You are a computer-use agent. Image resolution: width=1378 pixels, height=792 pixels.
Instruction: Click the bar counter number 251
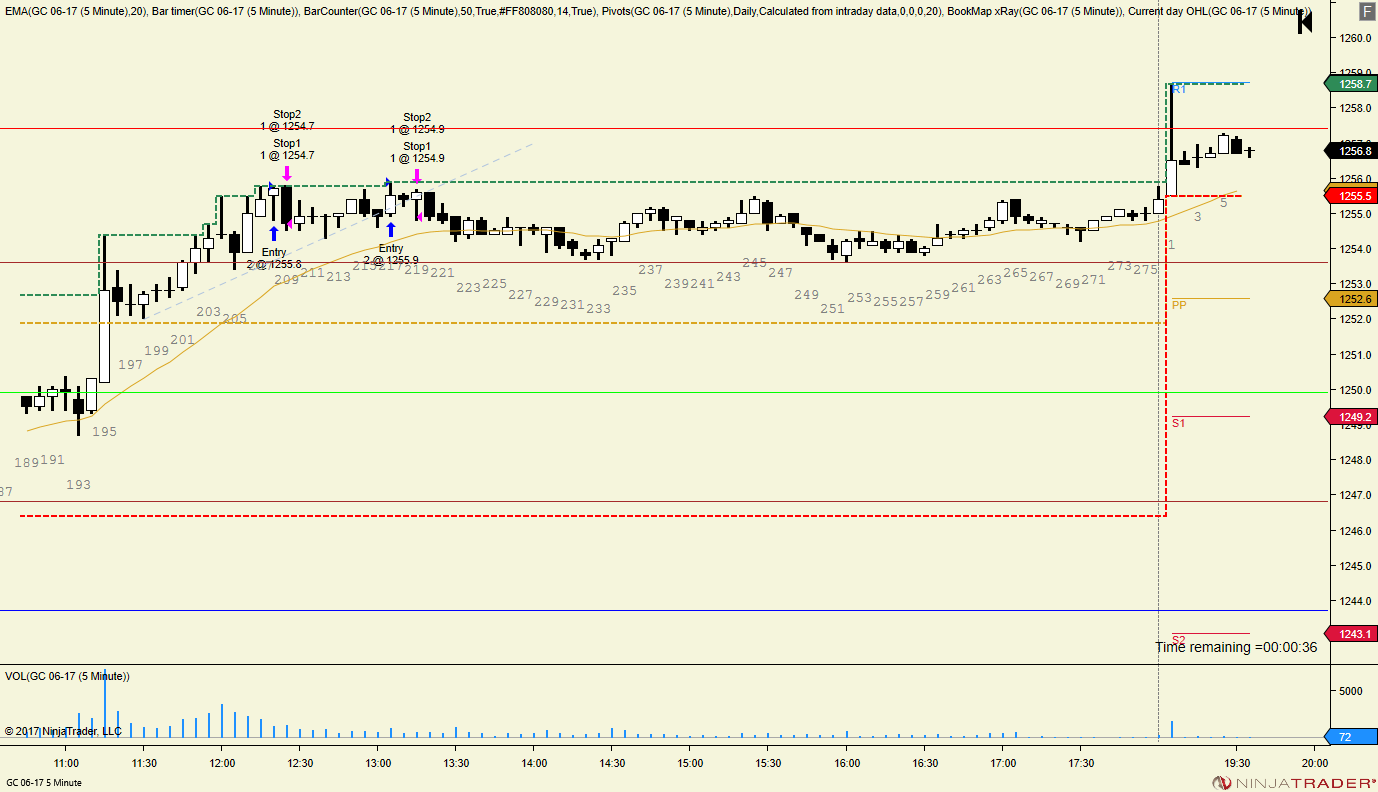[832, 309]
